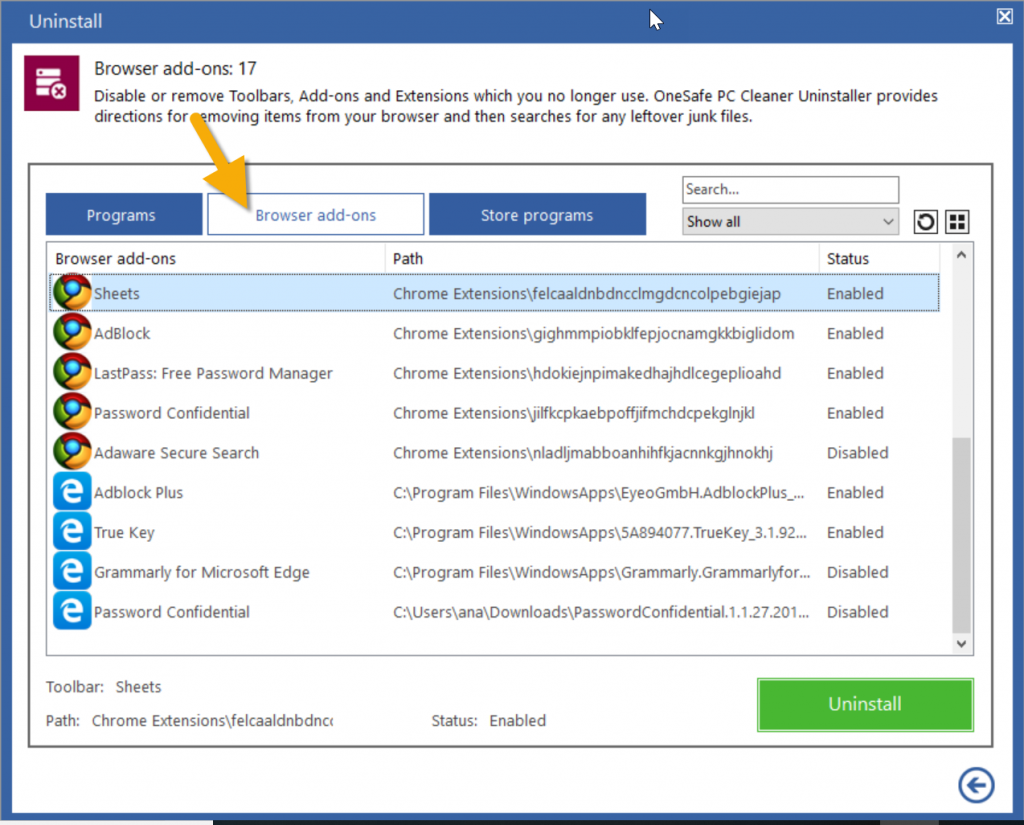
Task: Select the Sheets Chrome extension icon
Action: (72, 291)
